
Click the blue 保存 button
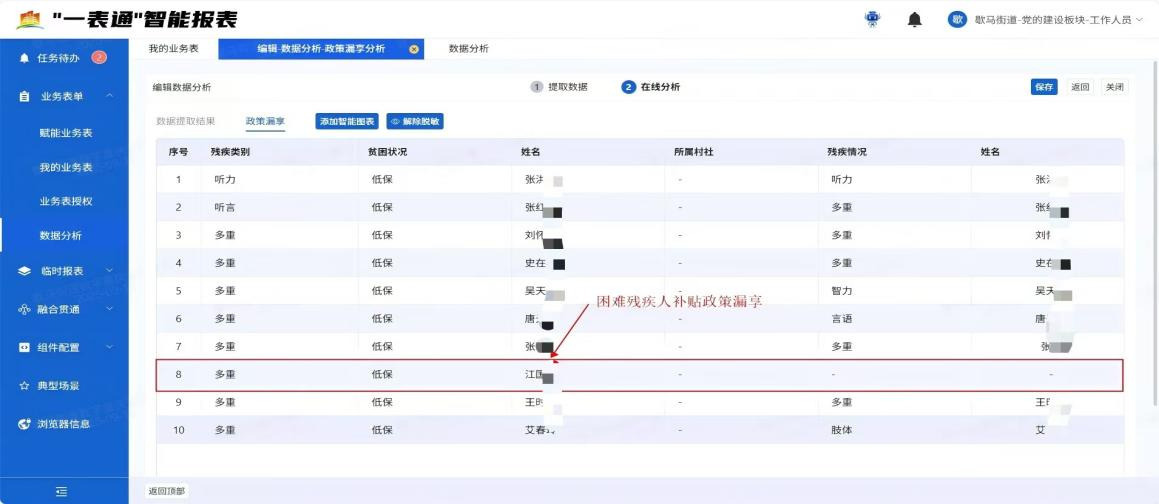click(x=1043, y=87)
